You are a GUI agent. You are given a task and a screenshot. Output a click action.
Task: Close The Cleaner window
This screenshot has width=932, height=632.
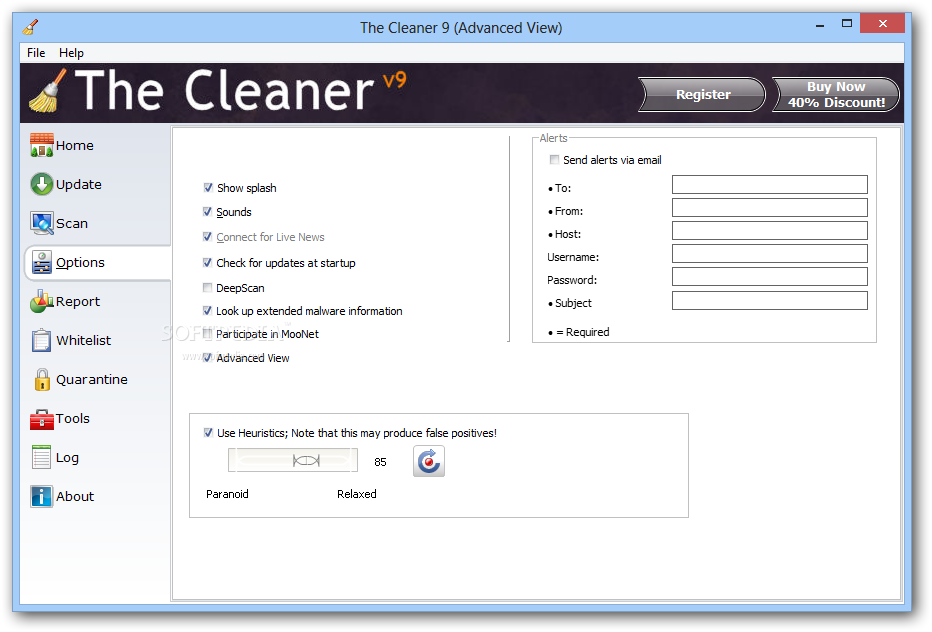pos(883,24)
